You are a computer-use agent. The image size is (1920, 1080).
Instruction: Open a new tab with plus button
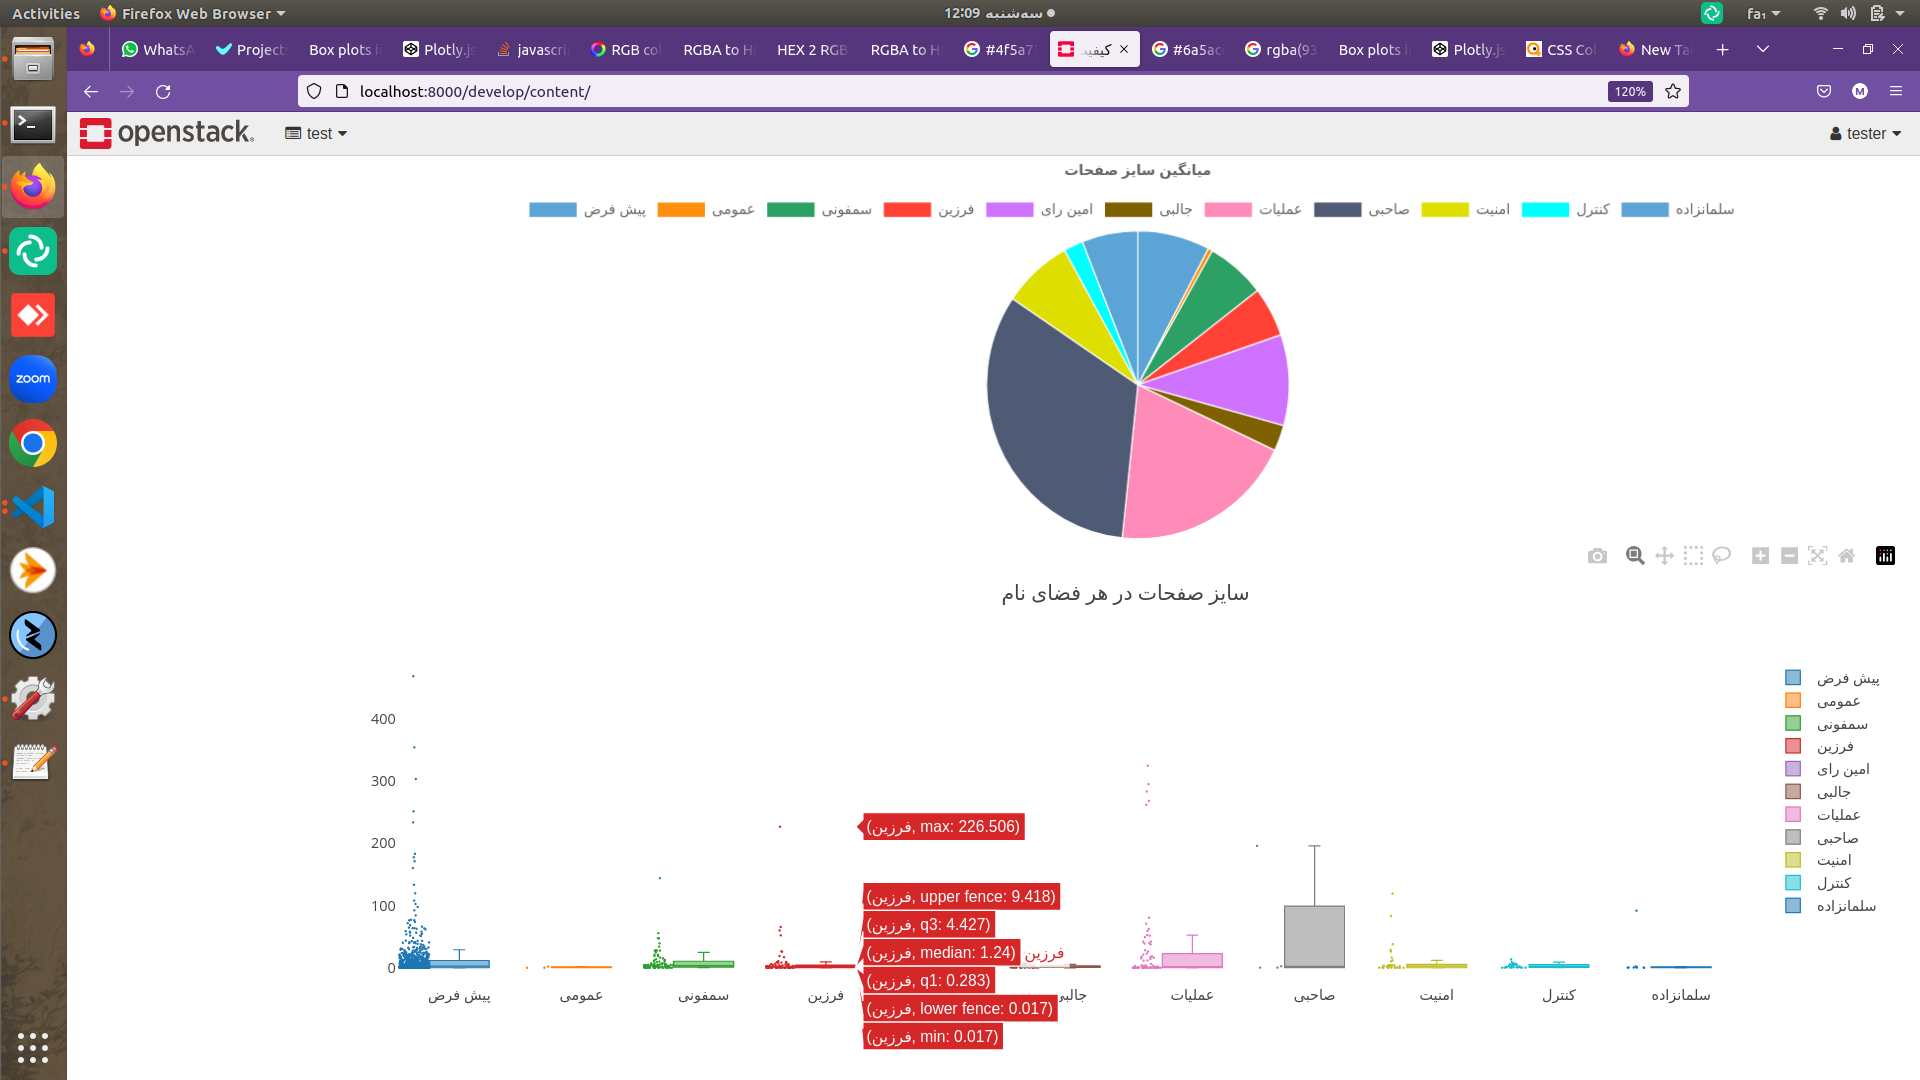coord(1722,49)
